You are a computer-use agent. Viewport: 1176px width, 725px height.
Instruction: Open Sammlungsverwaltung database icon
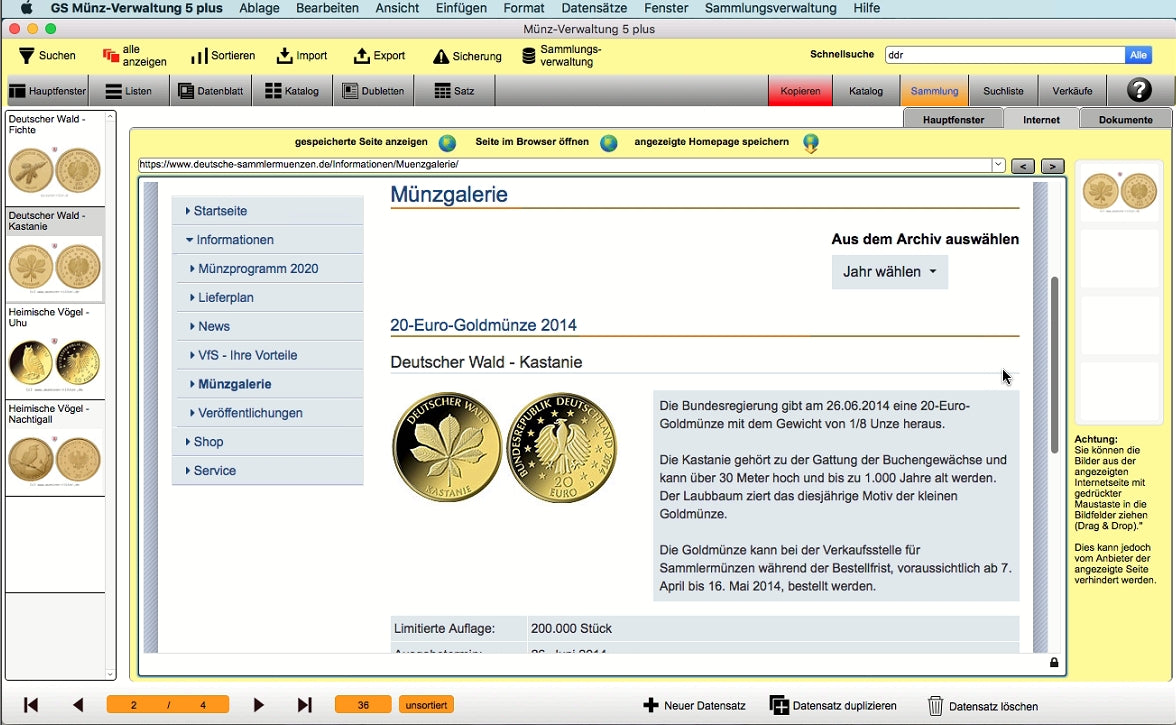click(x=529, y=56)
